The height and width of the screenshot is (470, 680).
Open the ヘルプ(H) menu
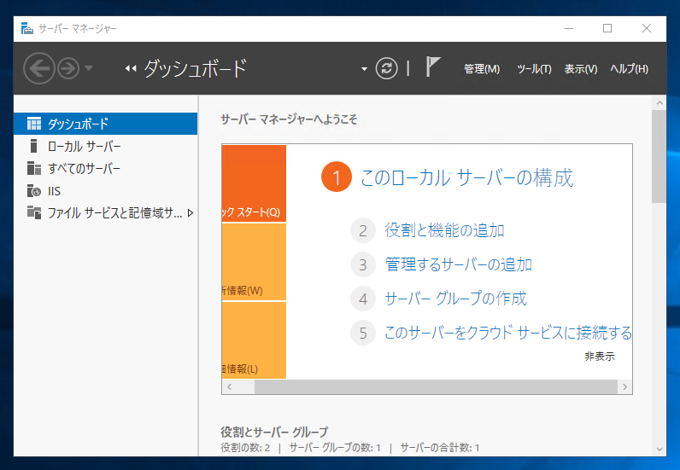pyautogui.click(x=629, y=69)
